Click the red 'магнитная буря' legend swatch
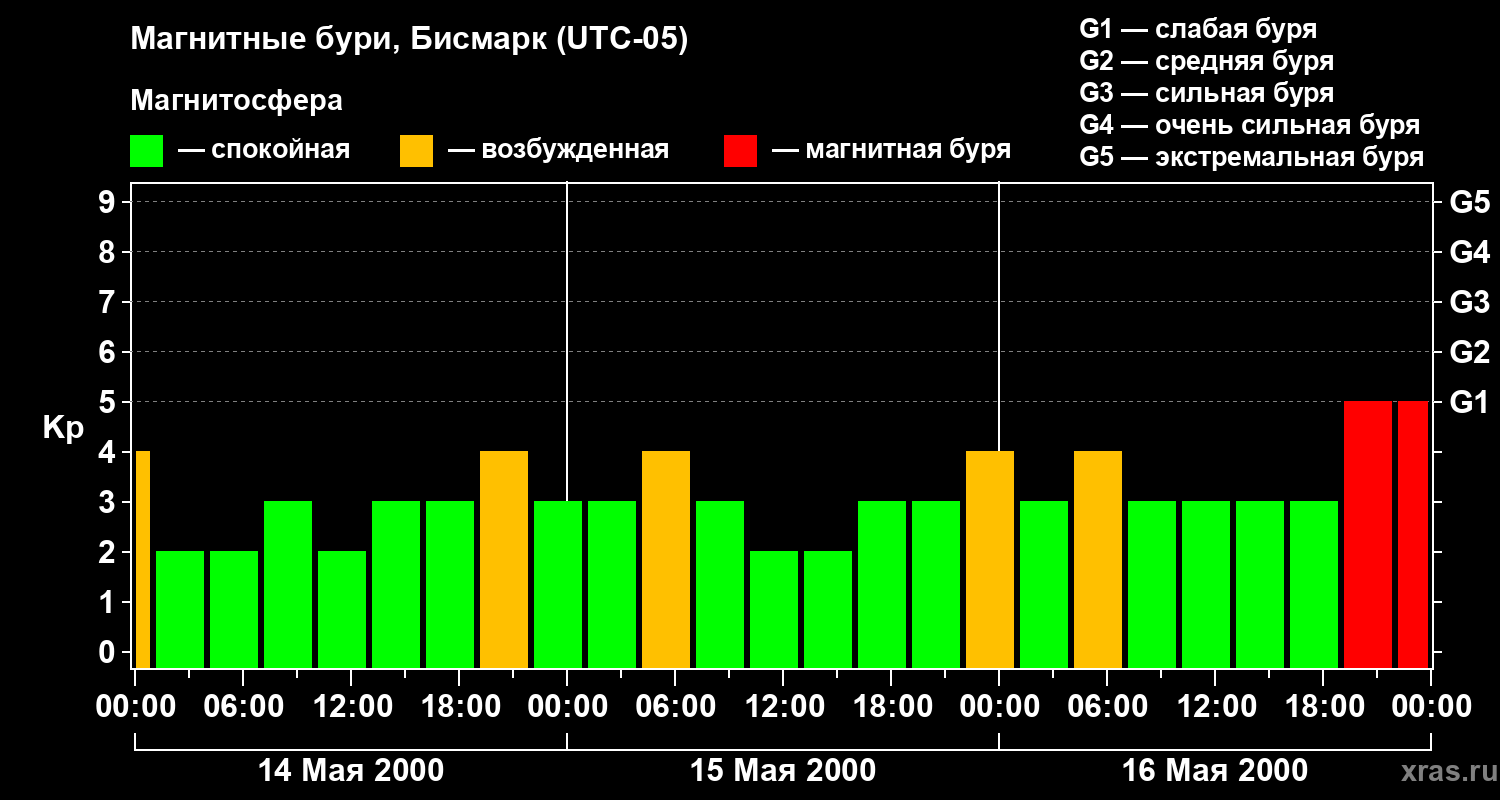The height and width of the screenshot is (800, 1500). [740, 151]
